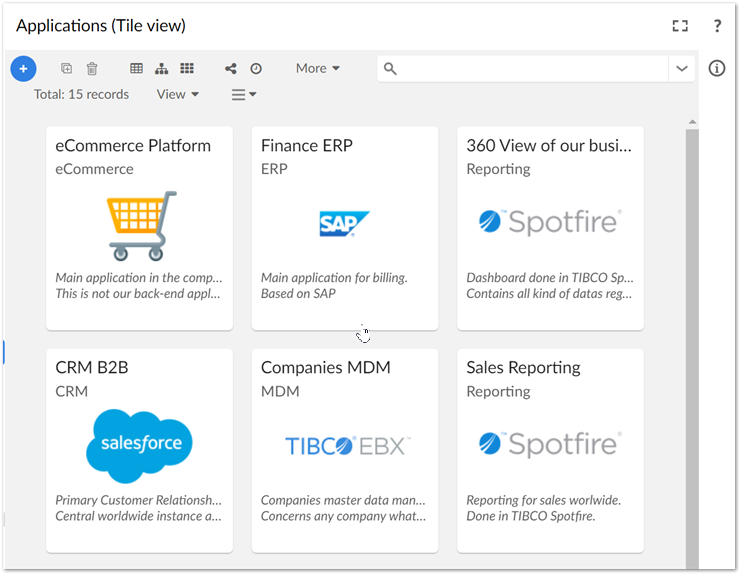This screenshot has height=574, width=740.
Task: Select the CRM B2B Salesforce tile
Action: (140, 449)
